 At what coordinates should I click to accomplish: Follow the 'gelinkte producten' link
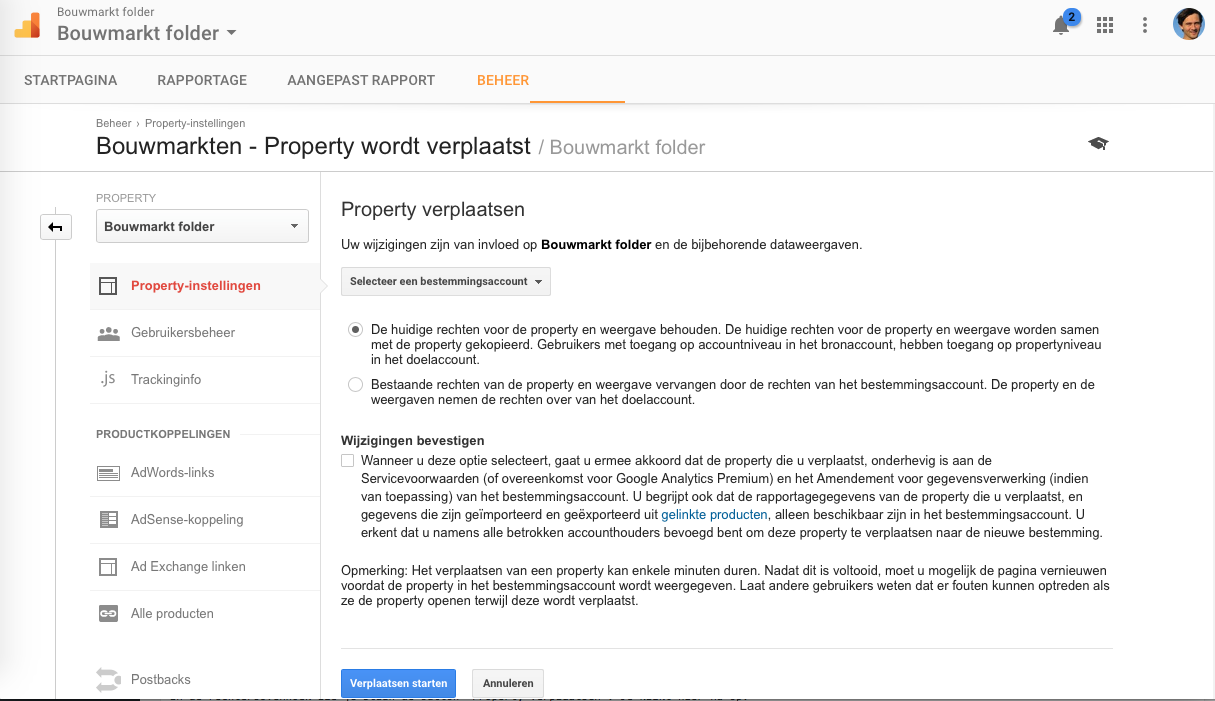(x=714, y=515)
